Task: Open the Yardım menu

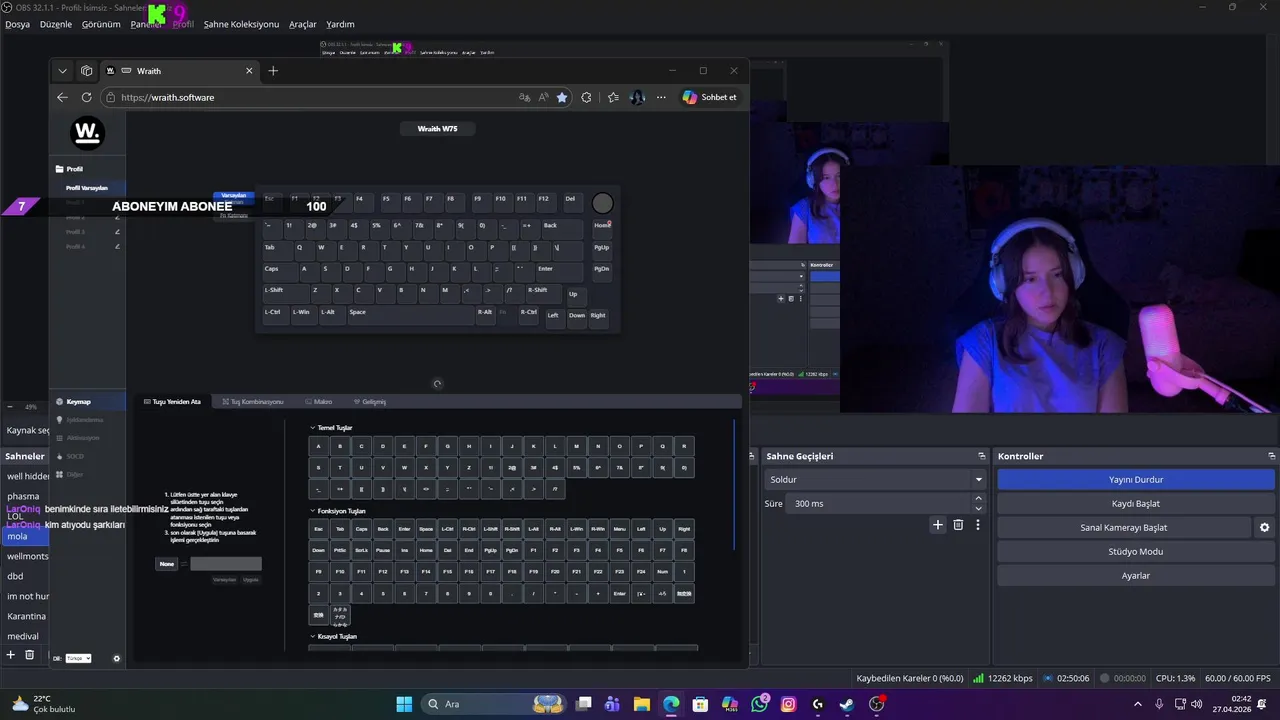Action: pos(340,24)
